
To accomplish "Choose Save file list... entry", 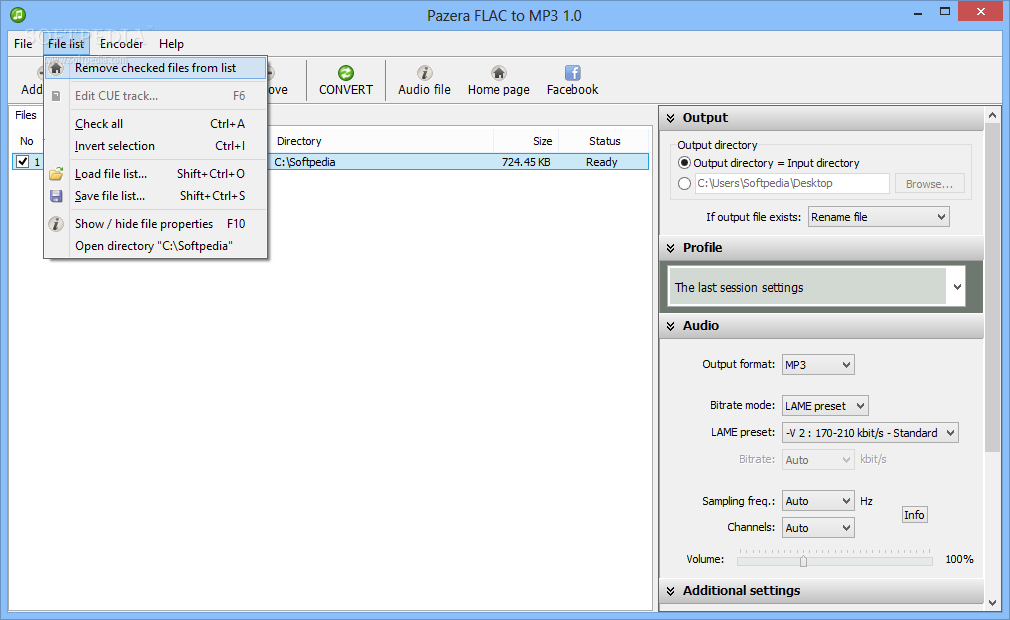I will point(155,196).
